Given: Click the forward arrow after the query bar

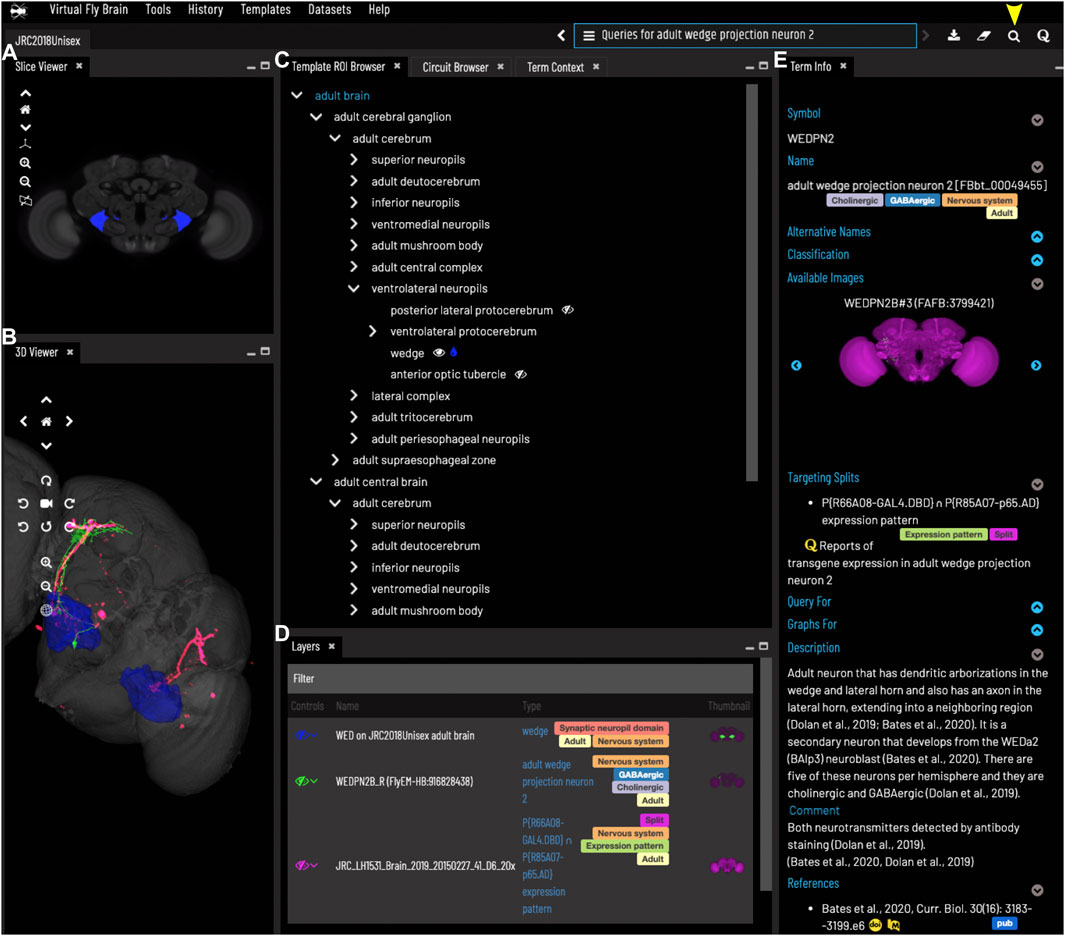Looking at the screenshot, I should coord(926,35).
